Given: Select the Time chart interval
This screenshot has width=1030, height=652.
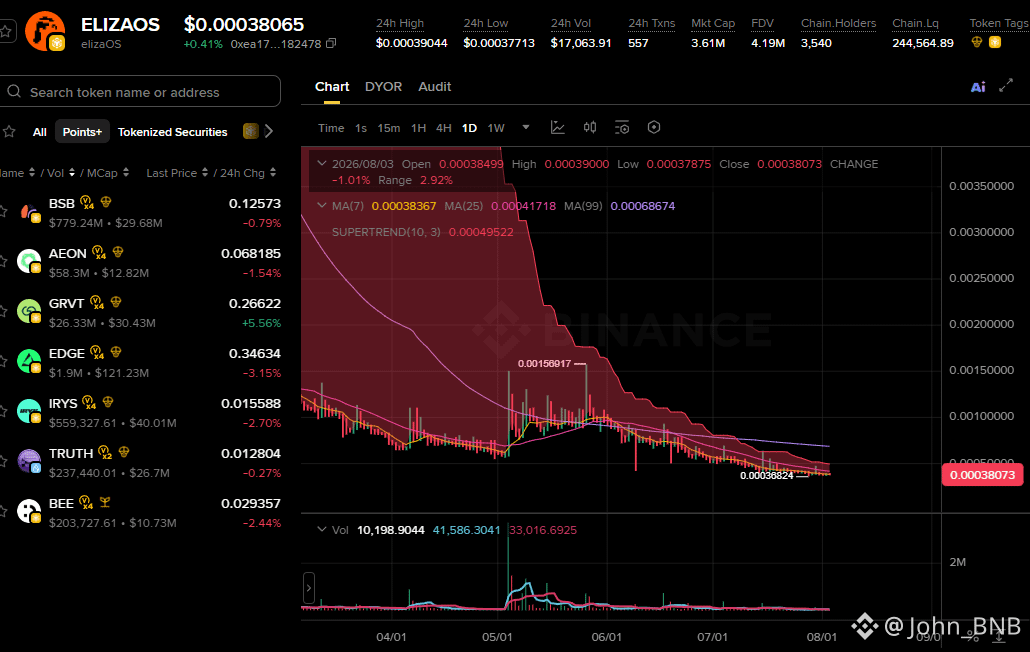Looking at the screenshot, I should 331,128.
